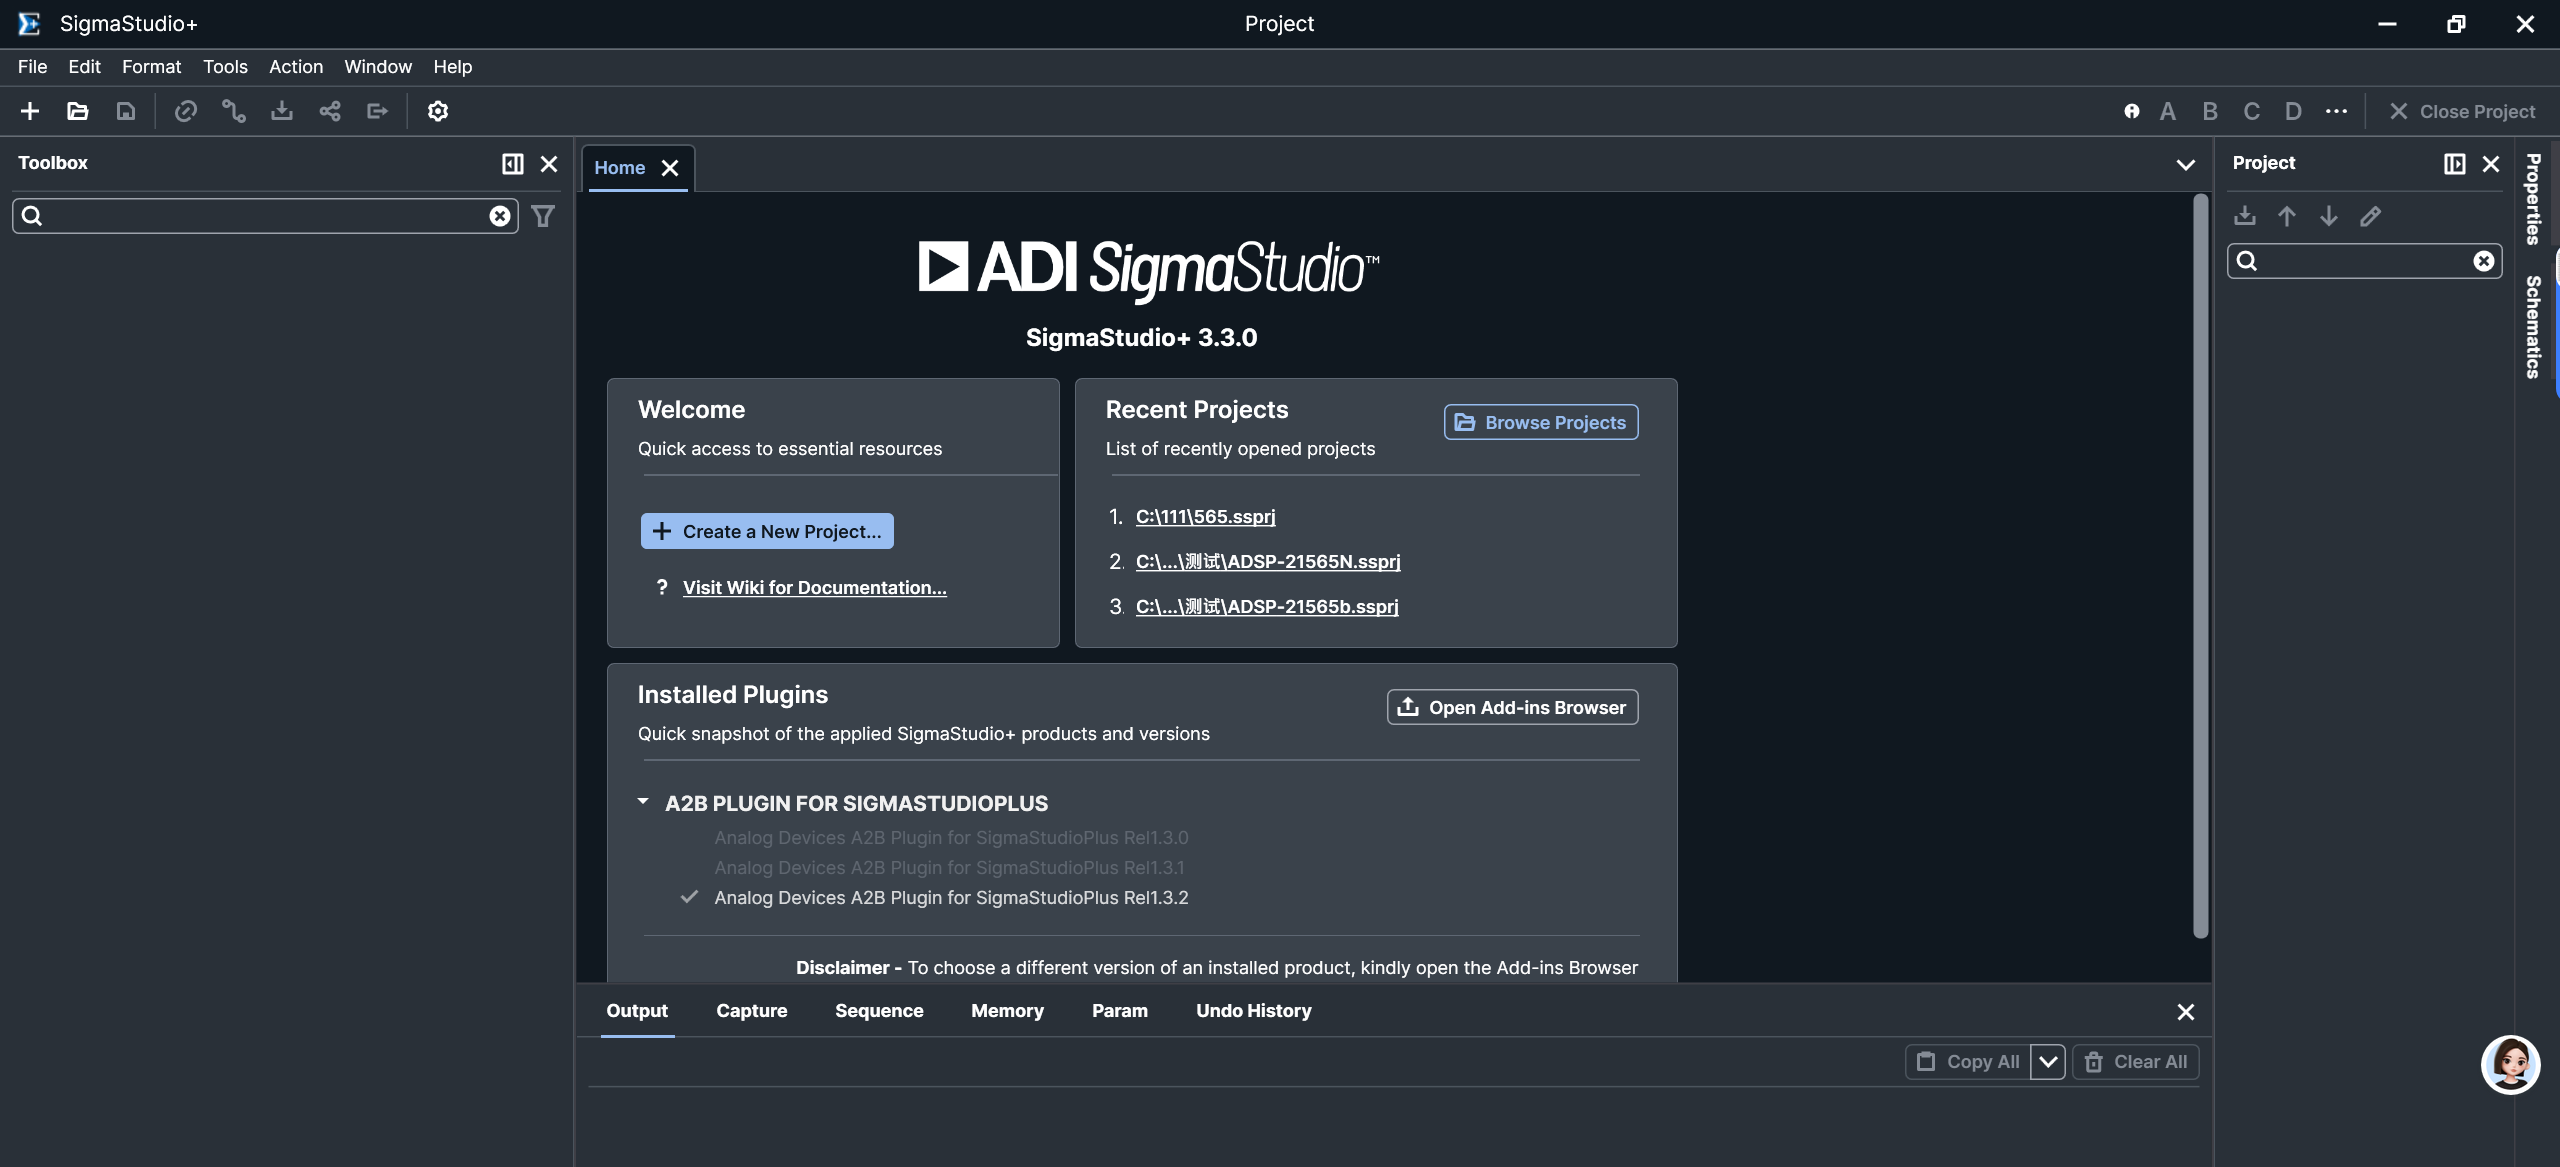Clear the Toolbox search text
Viewport: 2560px width, 1167px height.
pyautogui.click(x=500, y=216)
